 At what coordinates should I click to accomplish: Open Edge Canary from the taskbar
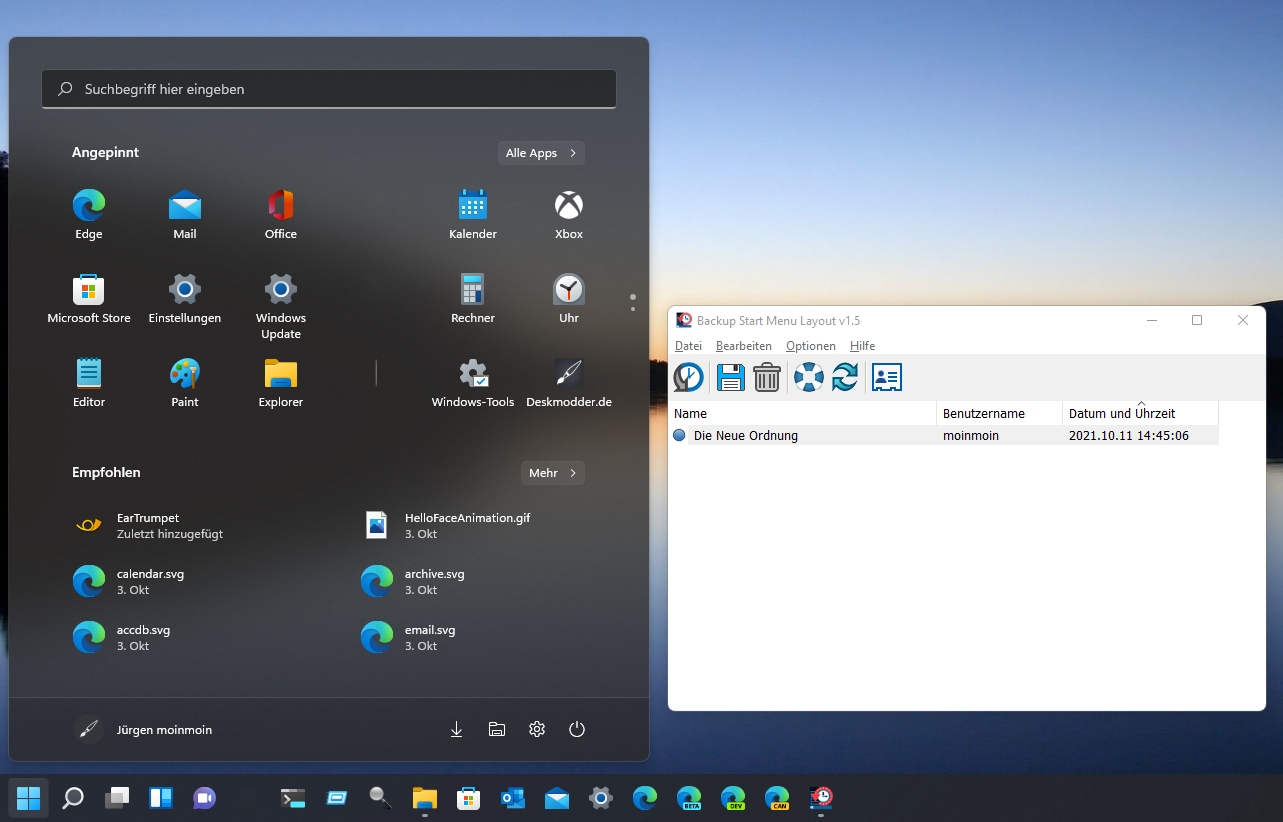pos(777,798)
